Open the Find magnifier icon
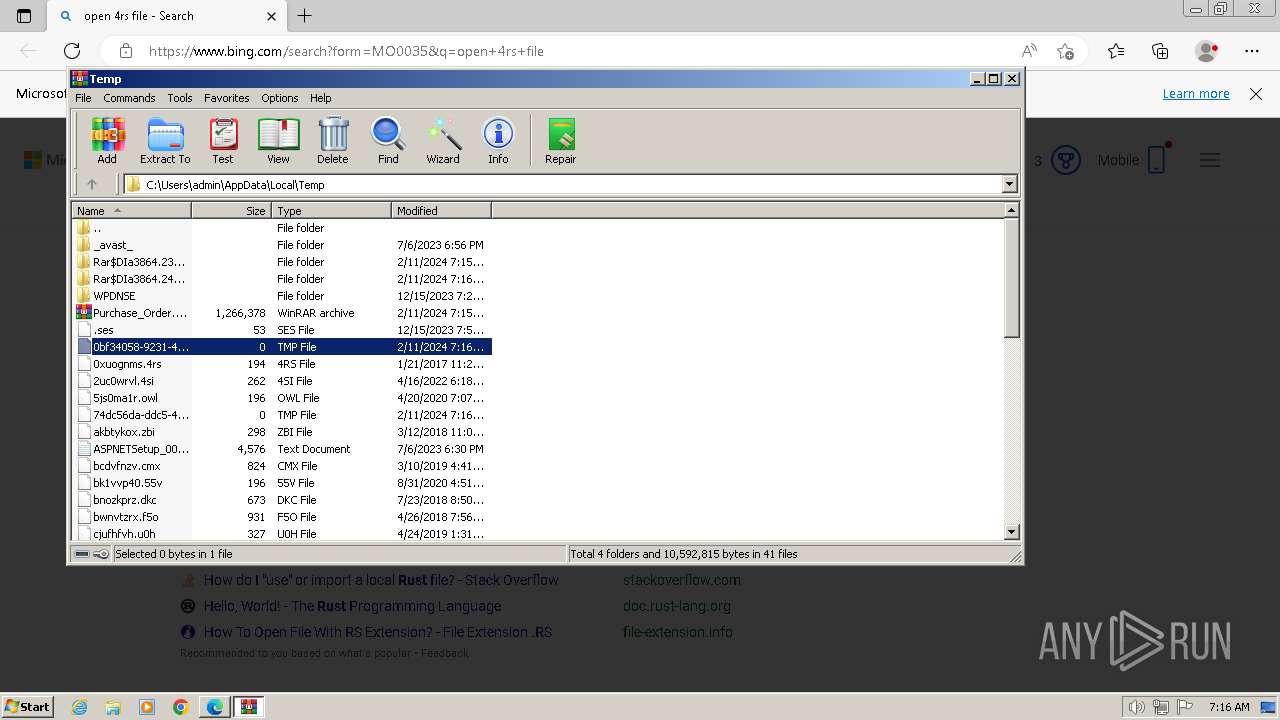The width and height of the screenshot is (1280, 720). pyautogui.click(x=388, y=140)
